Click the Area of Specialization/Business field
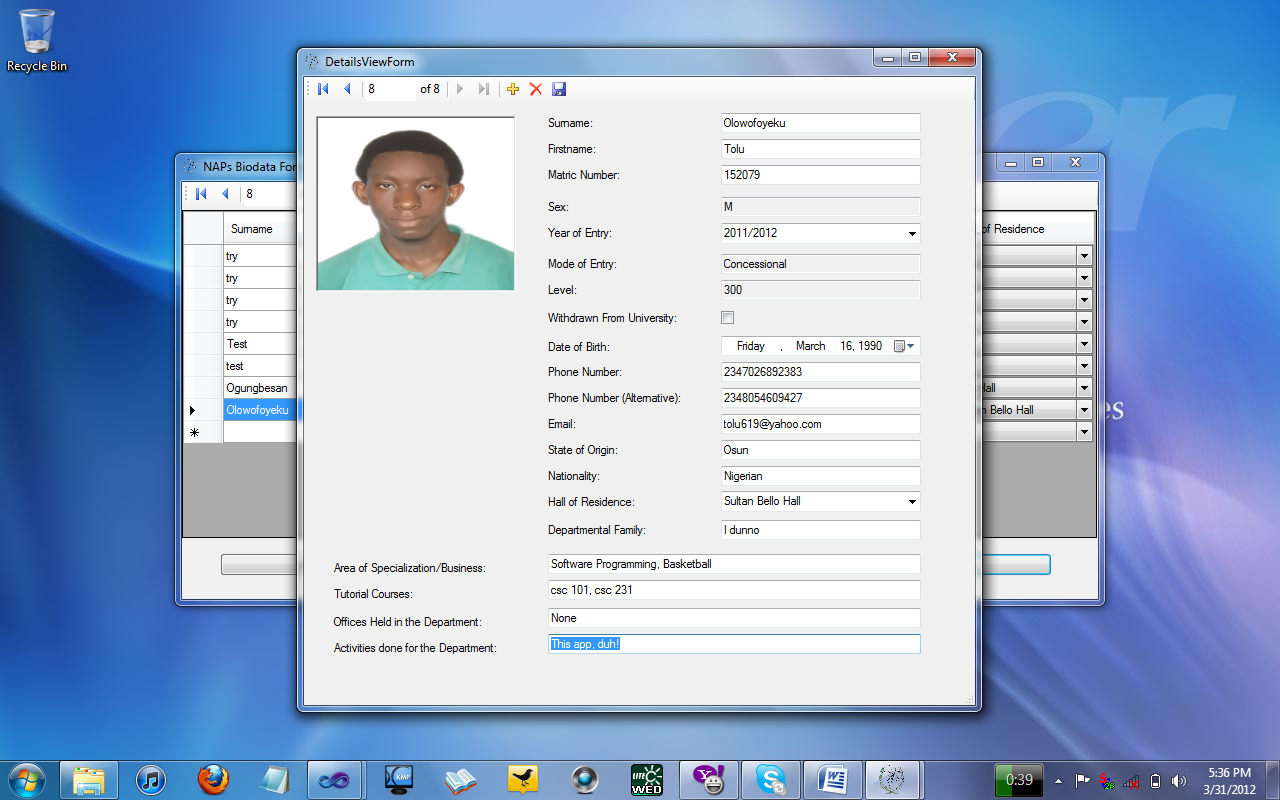The height and width of the screenshot is (800, 1280). click(x=734, y=564)
